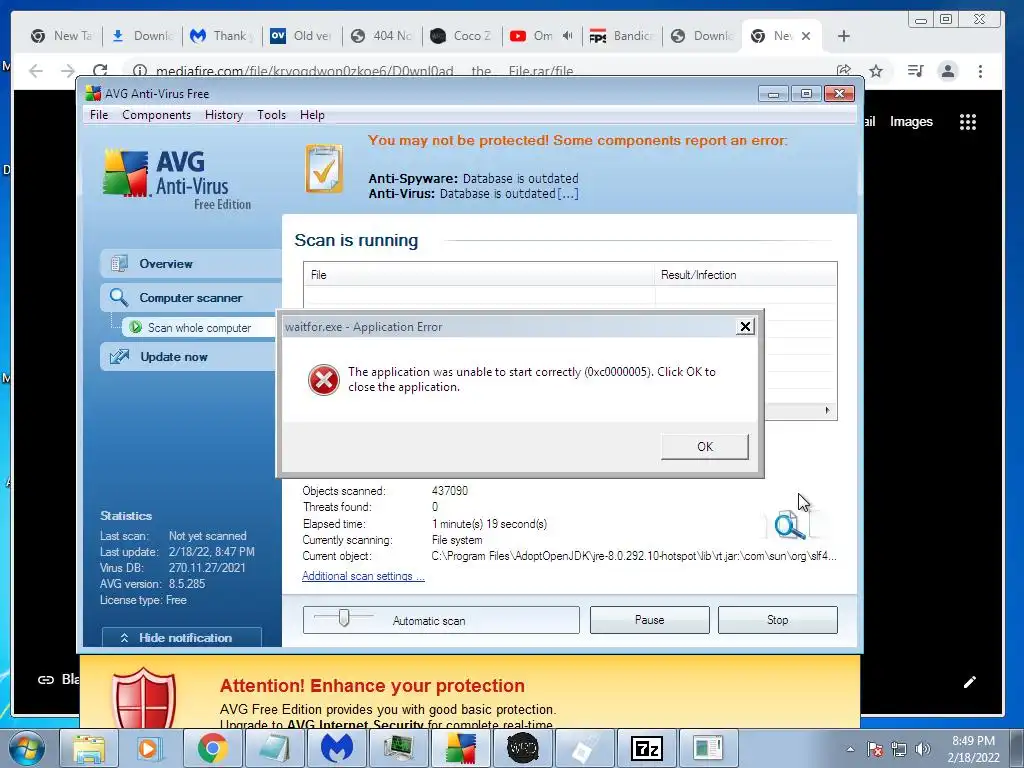Stop the running AVG scan

[777, 620]
